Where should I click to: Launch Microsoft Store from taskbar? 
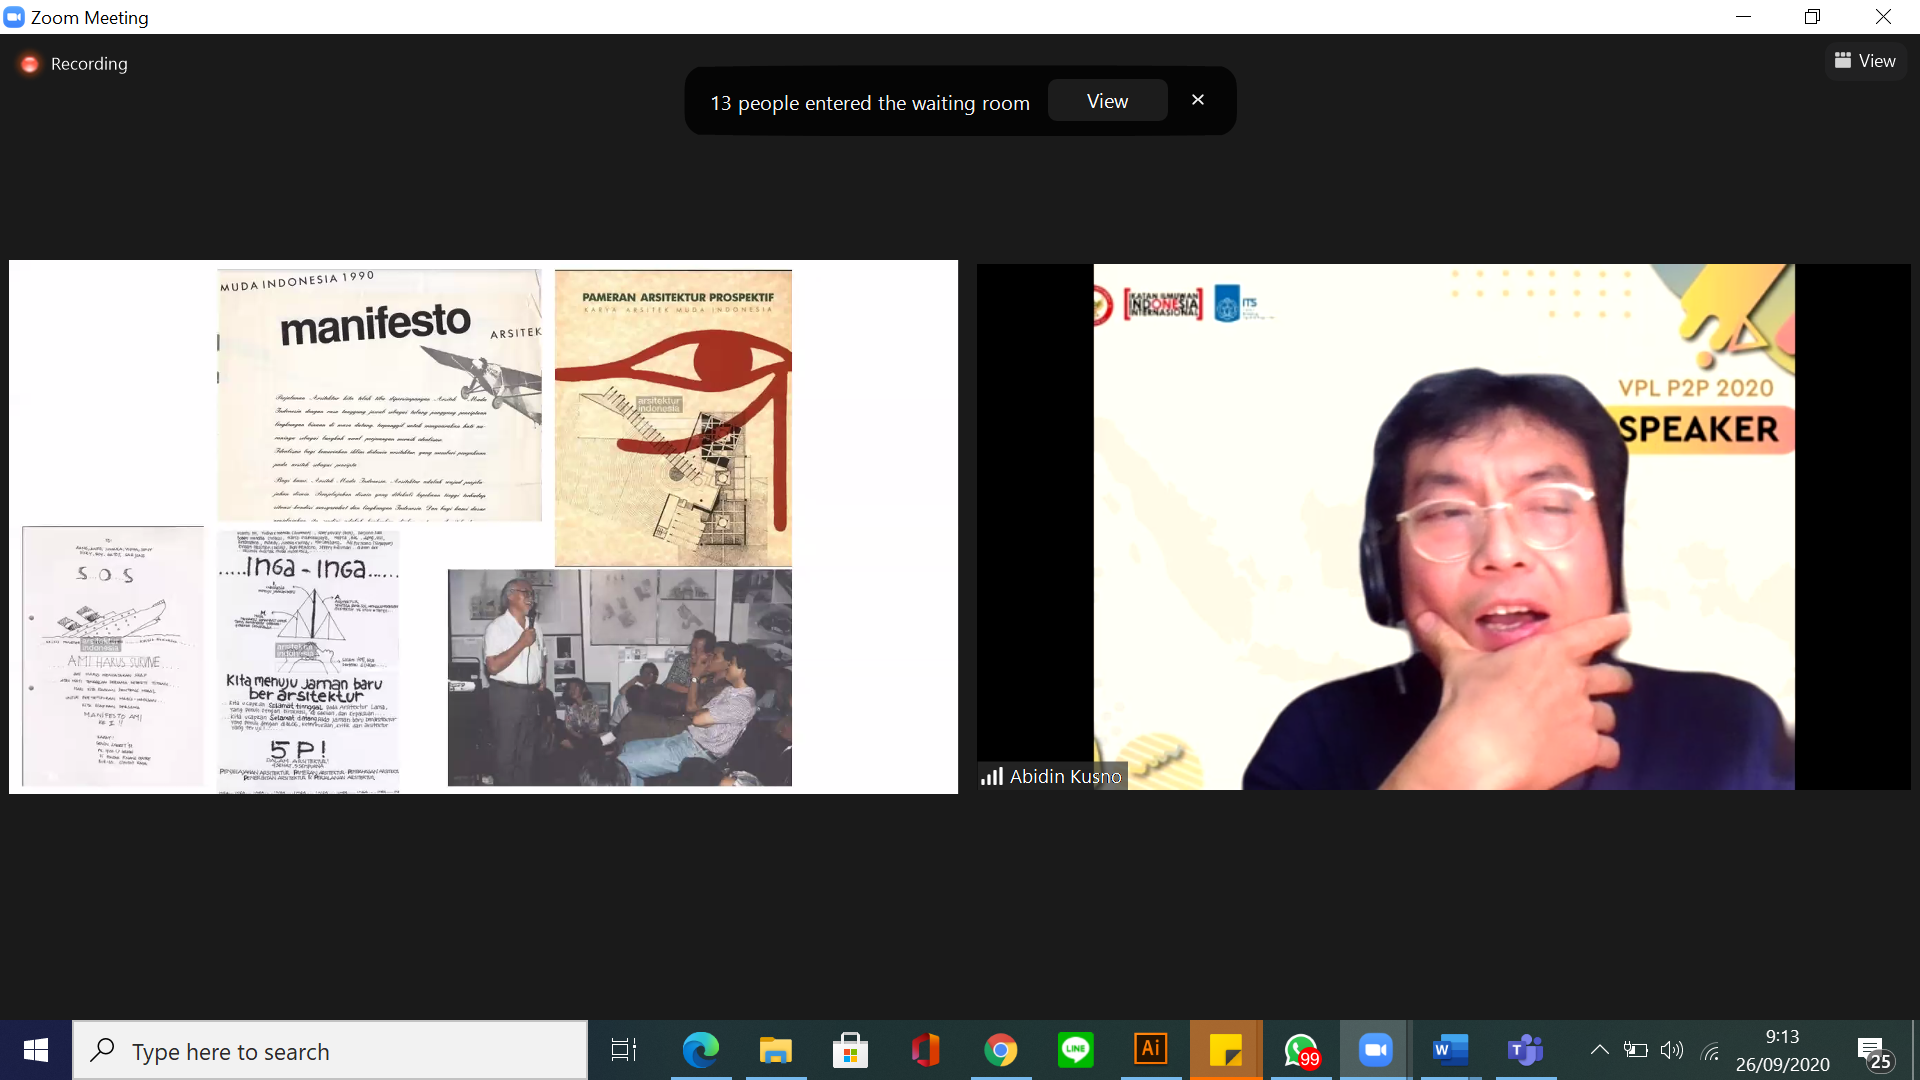point(850,1050)
